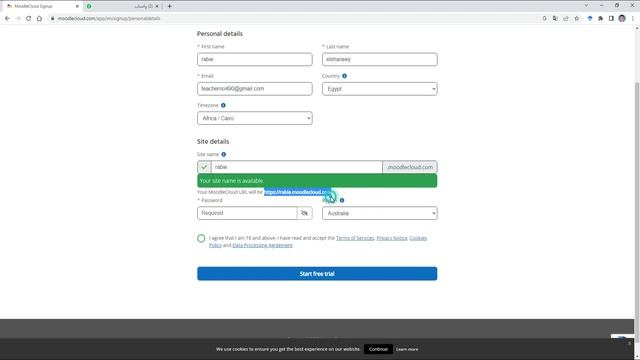This screenshot has height=360, width=640.
Task: Click the Last name input field
Action: 380,60
